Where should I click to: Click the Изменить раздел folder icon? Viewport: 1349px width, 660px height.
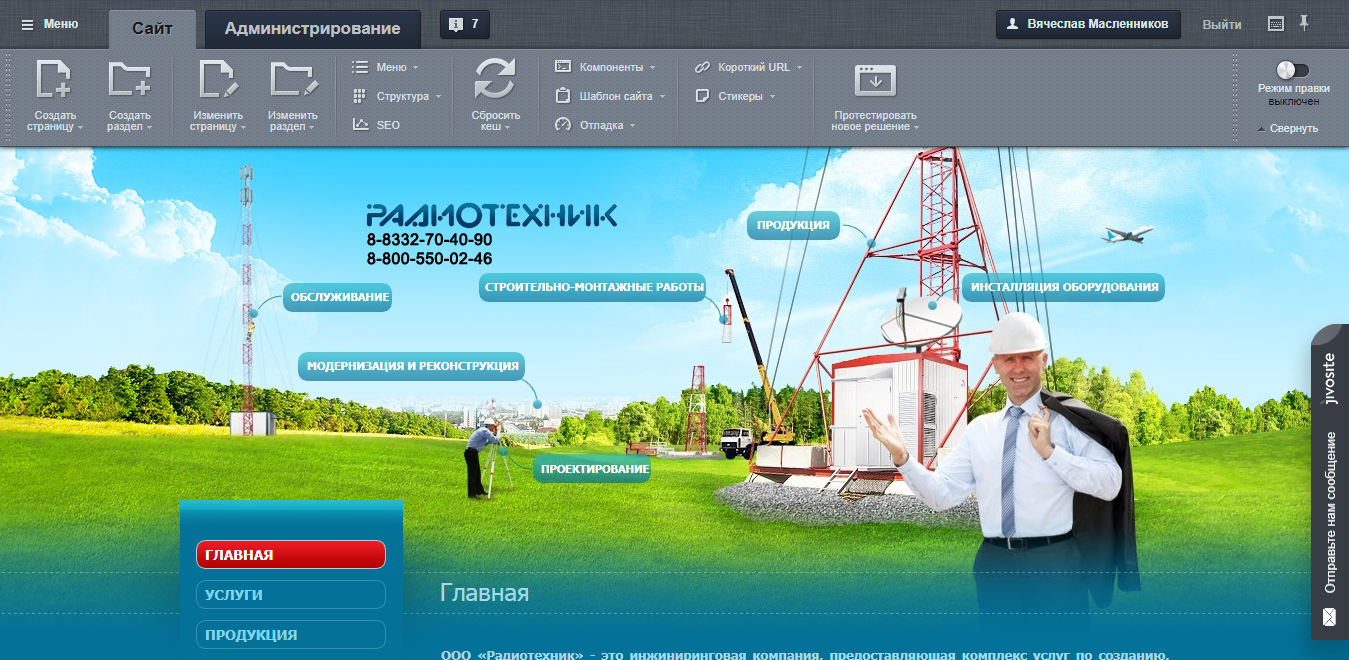(293, 81)
